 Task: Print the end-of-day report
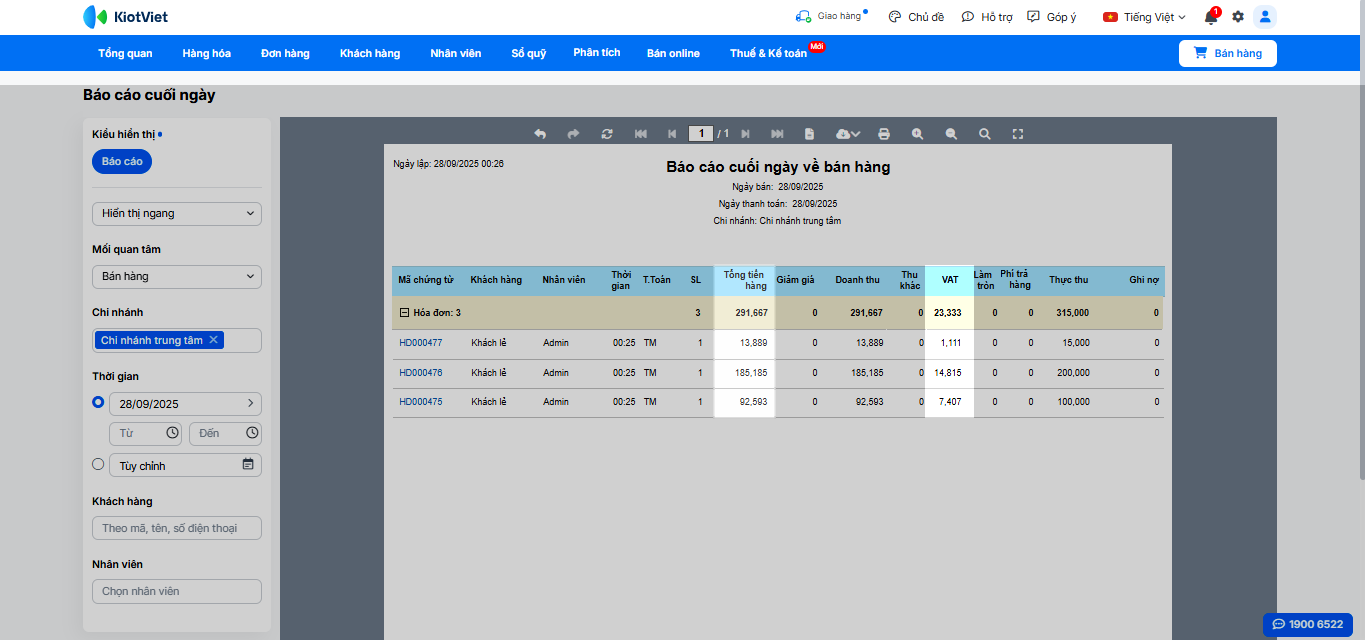pos(883,134)
